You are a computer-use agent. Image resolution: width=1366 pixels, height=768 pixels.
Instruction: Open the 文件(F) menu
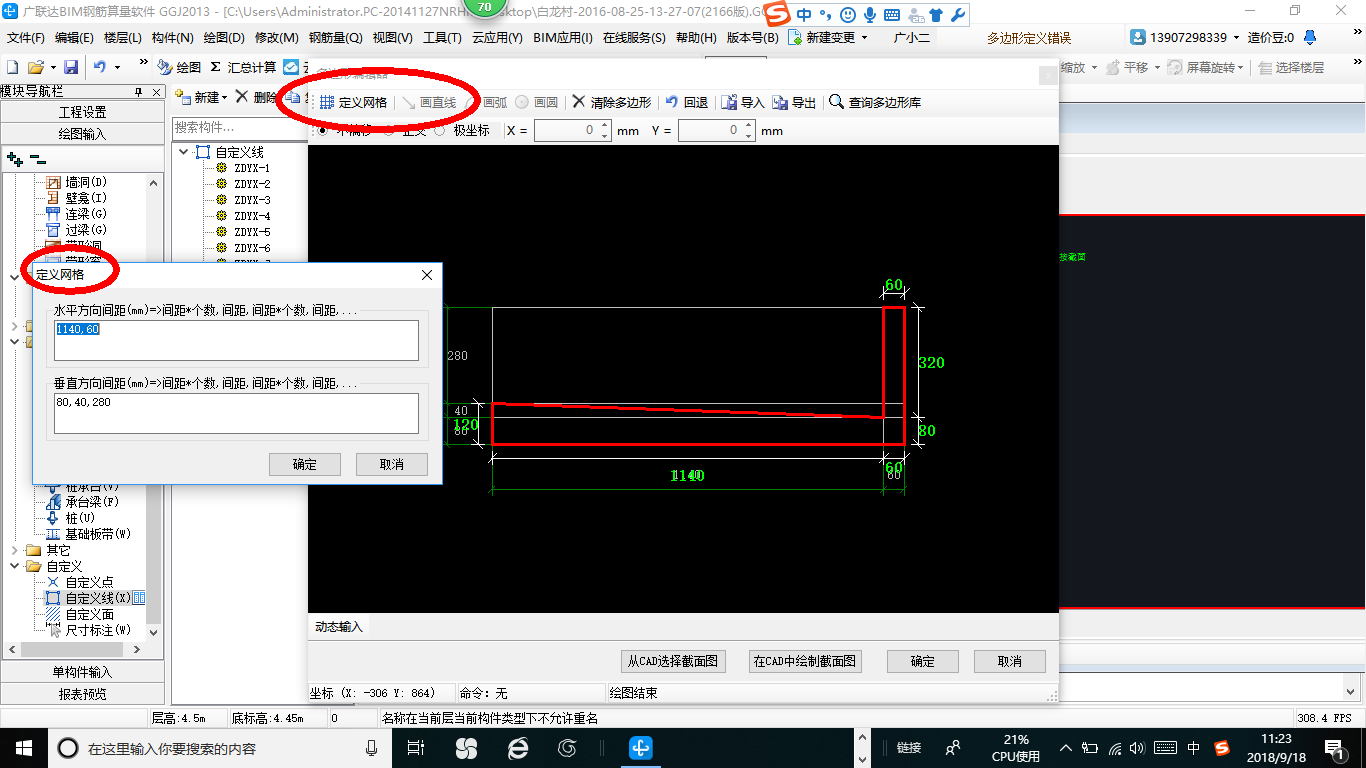pos(26,38)
